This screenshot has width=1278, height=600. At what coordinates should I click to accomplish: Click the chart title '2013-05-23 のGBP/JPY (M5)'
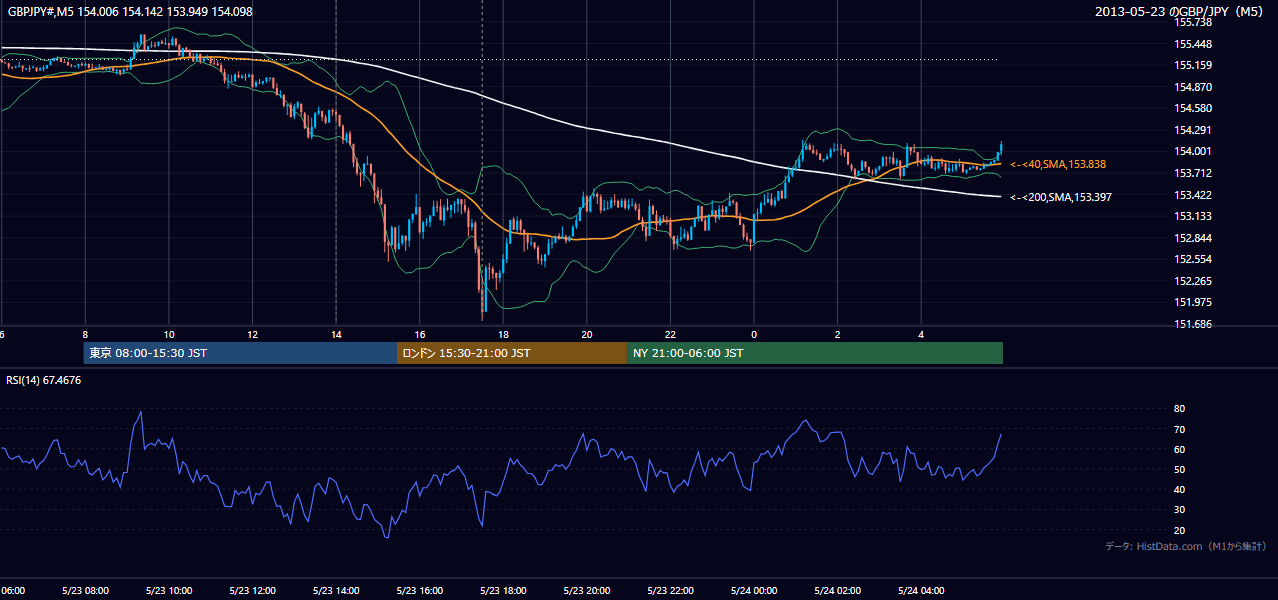pos(1180,11)
